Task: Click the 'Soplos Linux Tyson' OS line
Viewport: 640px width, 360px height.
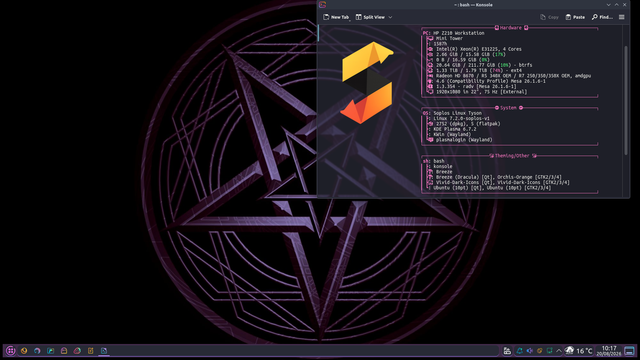Action: pos(457,113)
